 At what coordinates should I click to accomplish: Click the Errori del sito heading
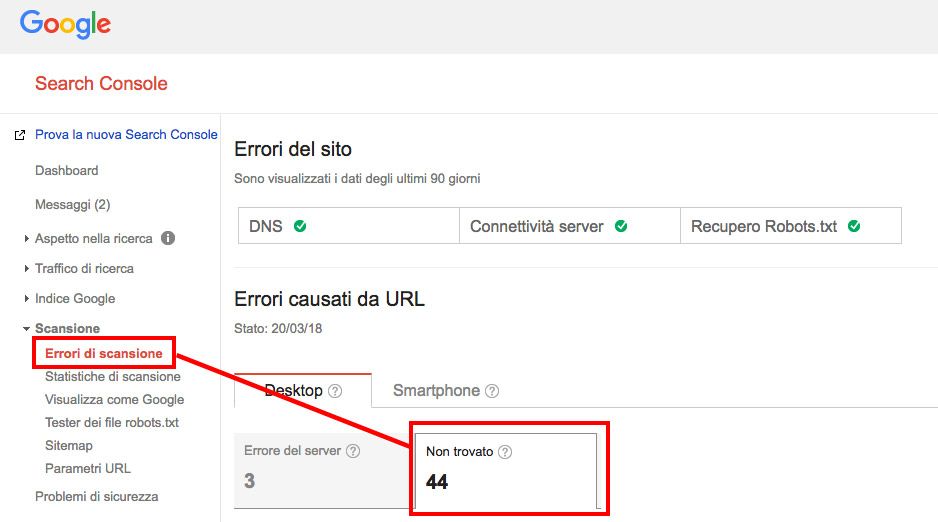click(293, 149)
